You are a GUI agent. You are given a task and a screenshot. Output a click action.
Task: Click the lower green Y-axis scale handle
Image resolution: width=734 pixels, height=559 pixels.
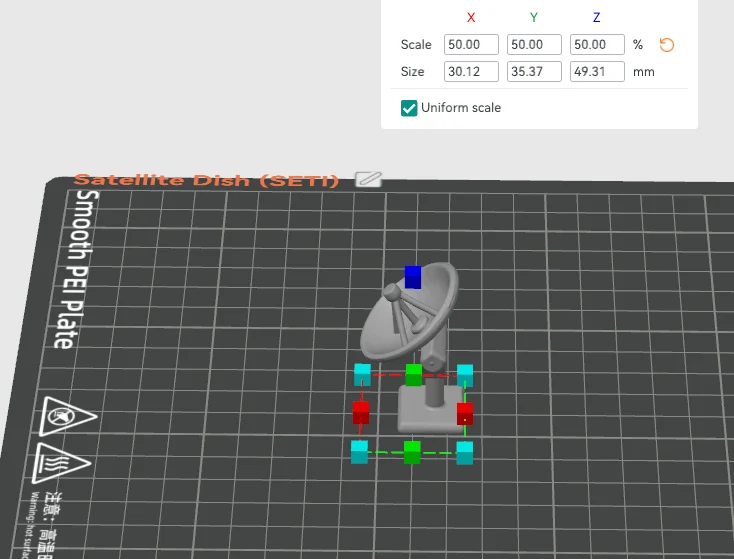click(x=412, y=452)
